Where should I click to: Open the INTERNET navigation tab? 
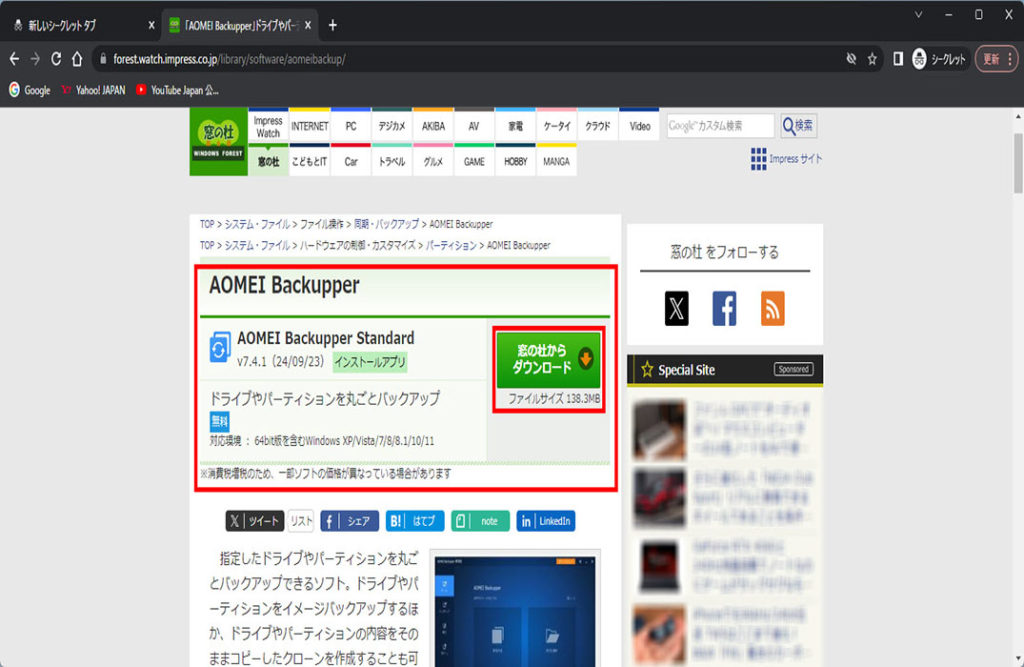pyautogui.click(x=309, y=127)
